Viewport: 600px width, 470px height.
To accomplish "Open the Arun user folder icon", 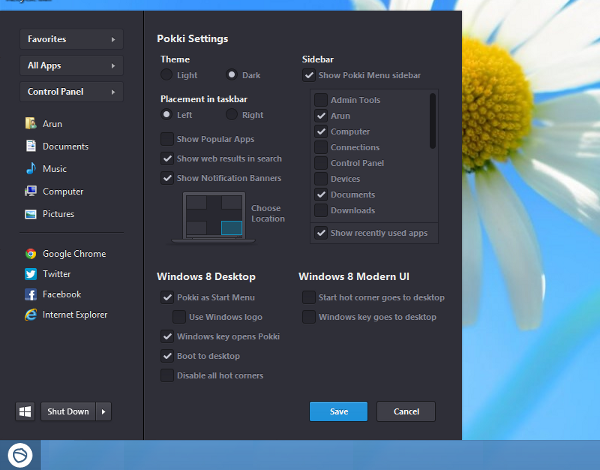I will [x=31, y=124].
